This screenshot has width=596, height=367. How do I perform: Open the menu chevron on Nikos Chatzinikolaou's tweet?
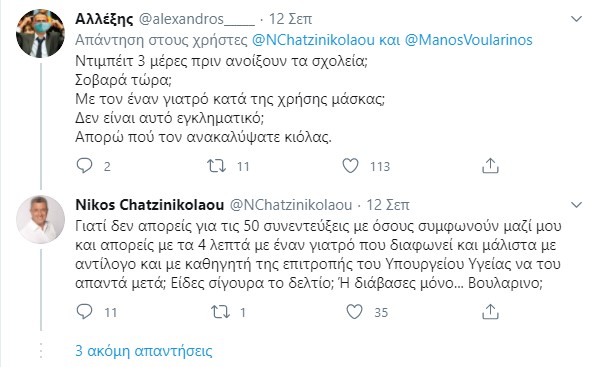(577, 205)
